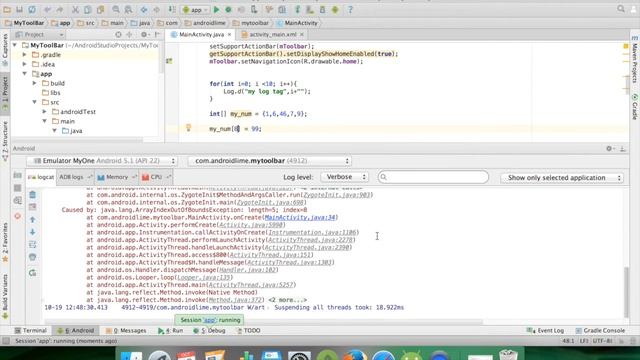Click the logcat Print icon
This screenshot has height=360, width=640.
pos(33,257)
